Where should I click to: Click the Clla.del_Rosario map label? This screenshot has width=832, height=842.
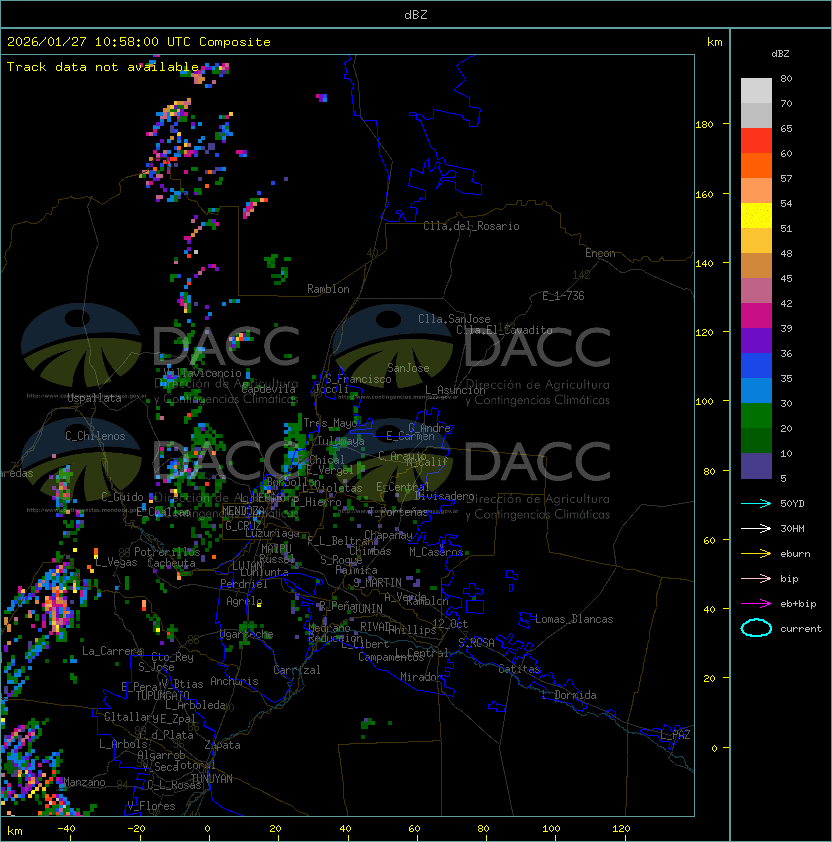(471, 226)
